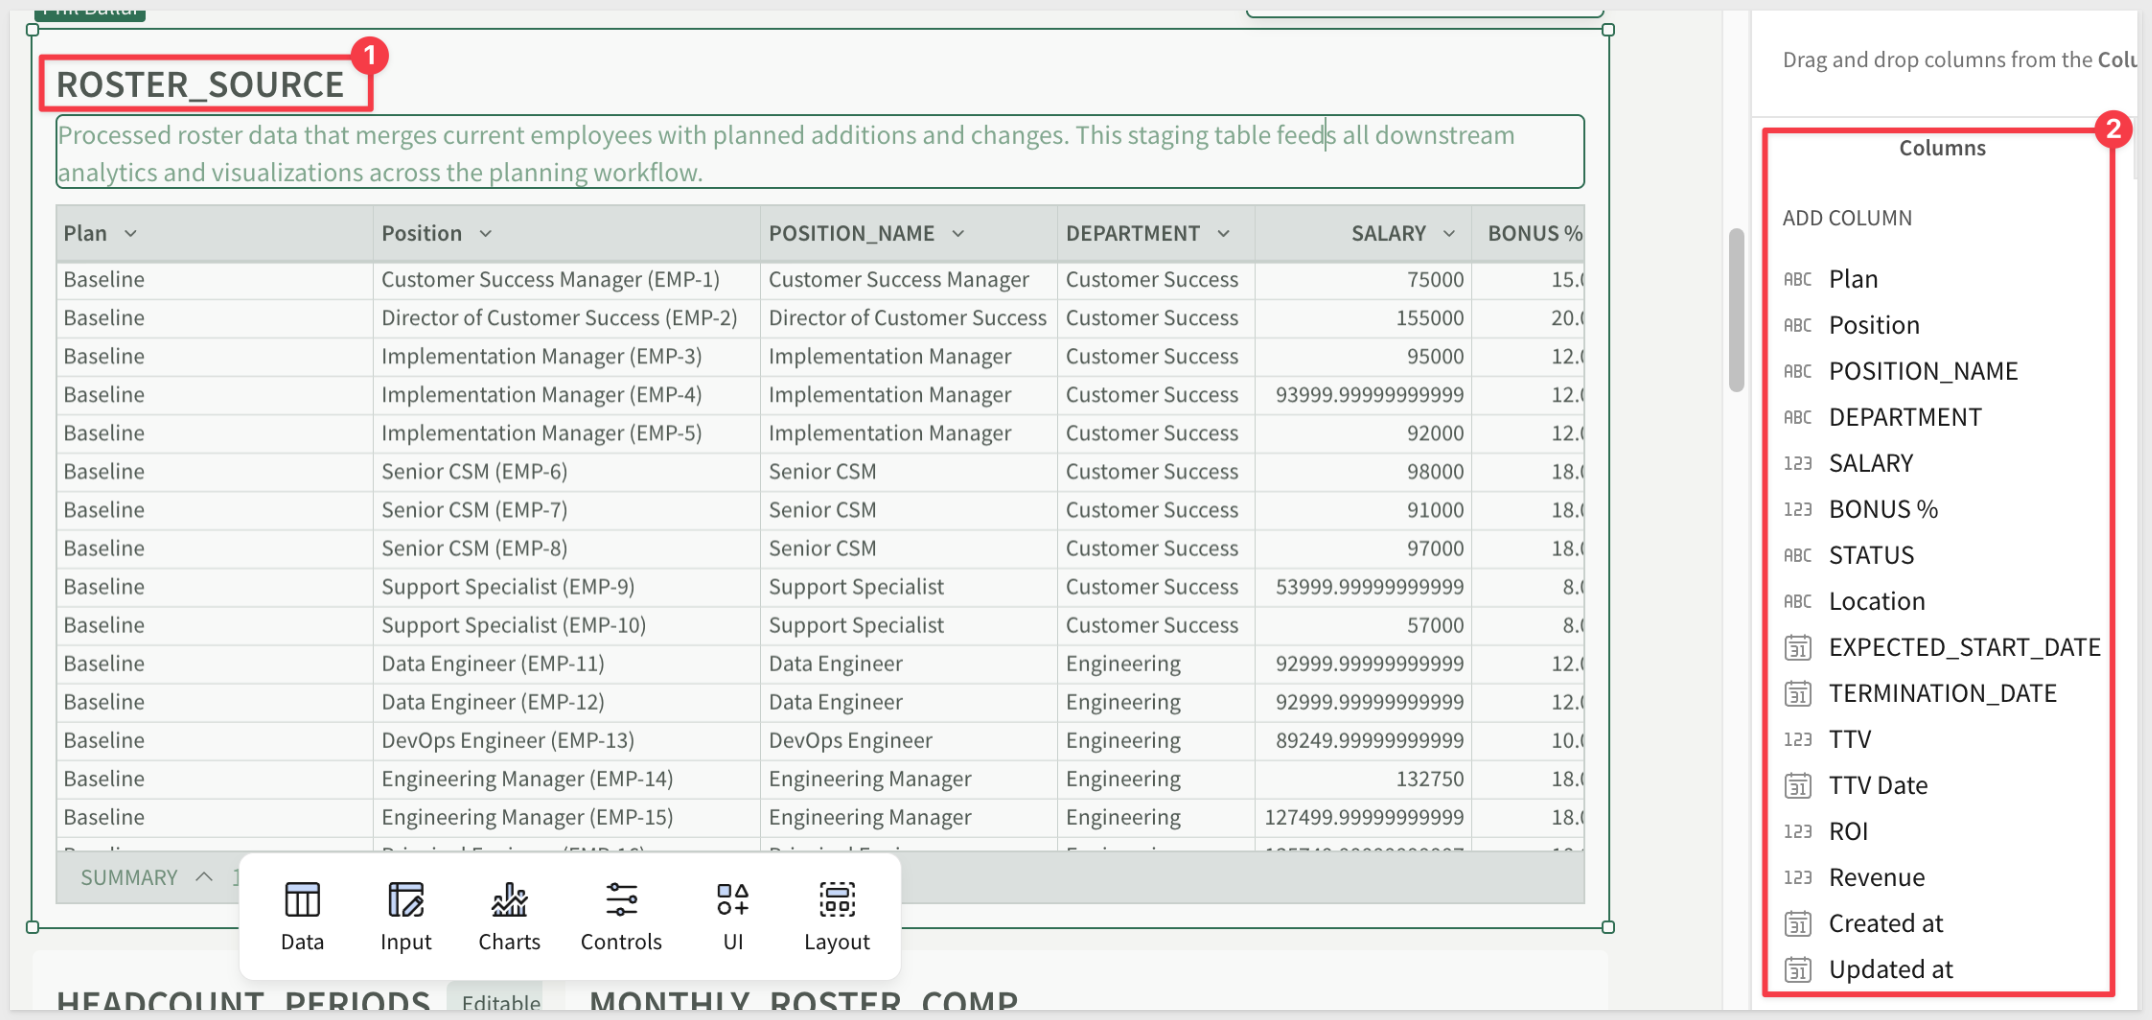Click the number icon beside ROI
Image resolution: width=2152 pixels, height=1020 pixels.
[x=1797, y=831]
